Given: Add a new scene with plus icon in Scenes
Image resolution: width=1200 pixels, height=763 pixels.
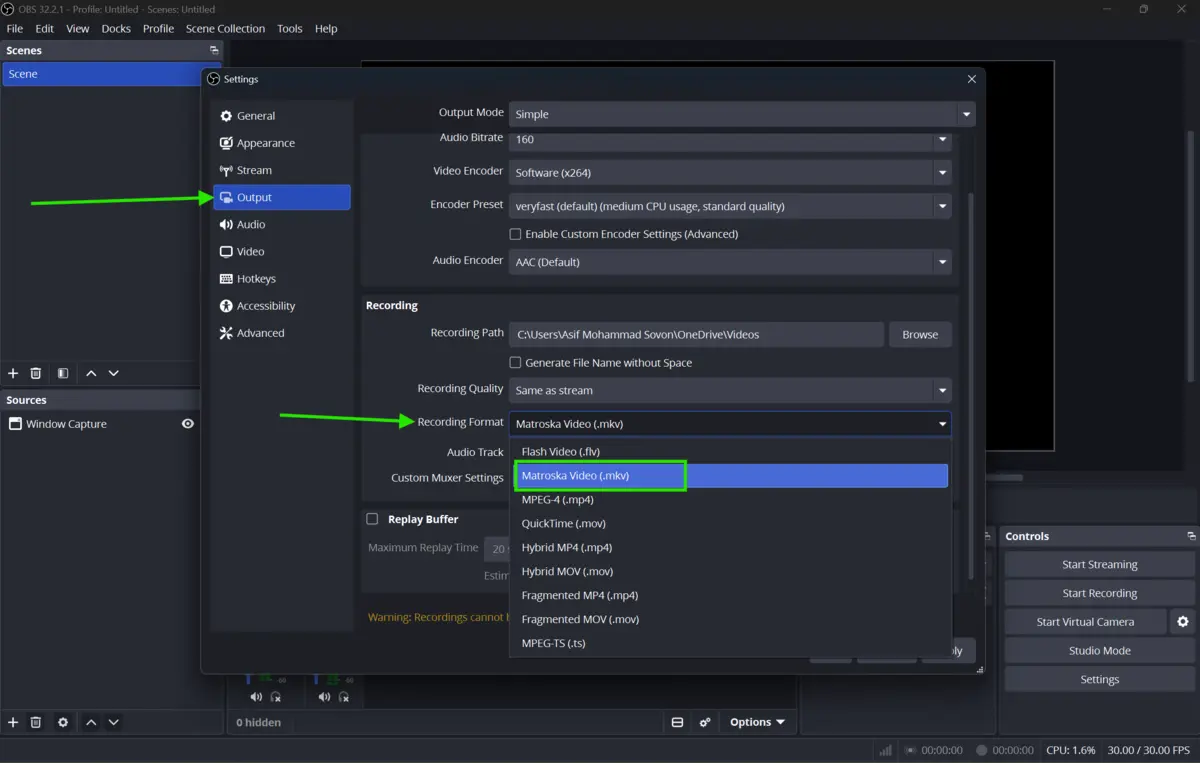Looking at the screenshot, I should coord(13,373).
